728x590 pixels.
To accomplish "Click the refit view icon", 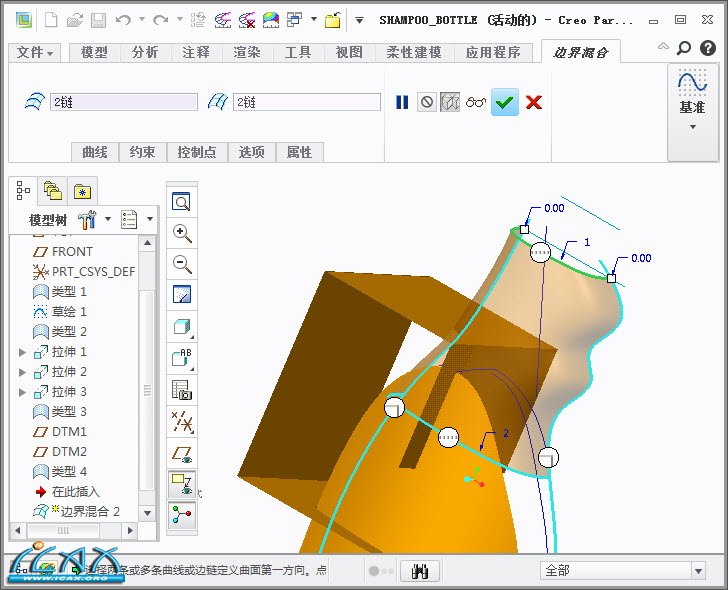I will pyautogui.click(x=182, y=202).
